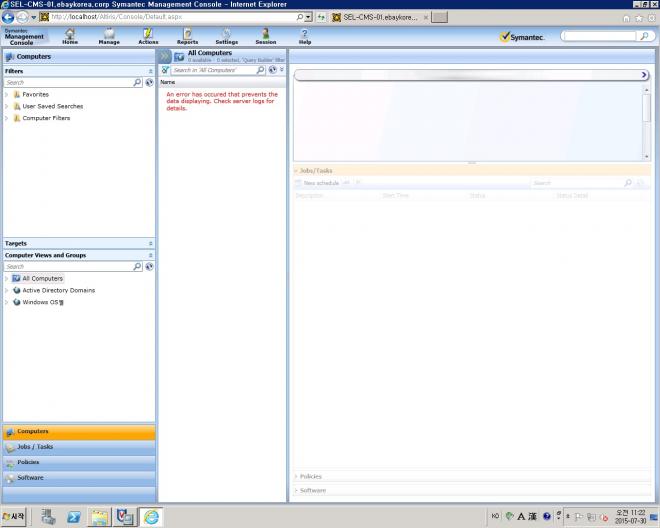Viewport: 660px width, 528px height.
Task: Open PowerShell from the taskbar
Action: click(74, 517)
